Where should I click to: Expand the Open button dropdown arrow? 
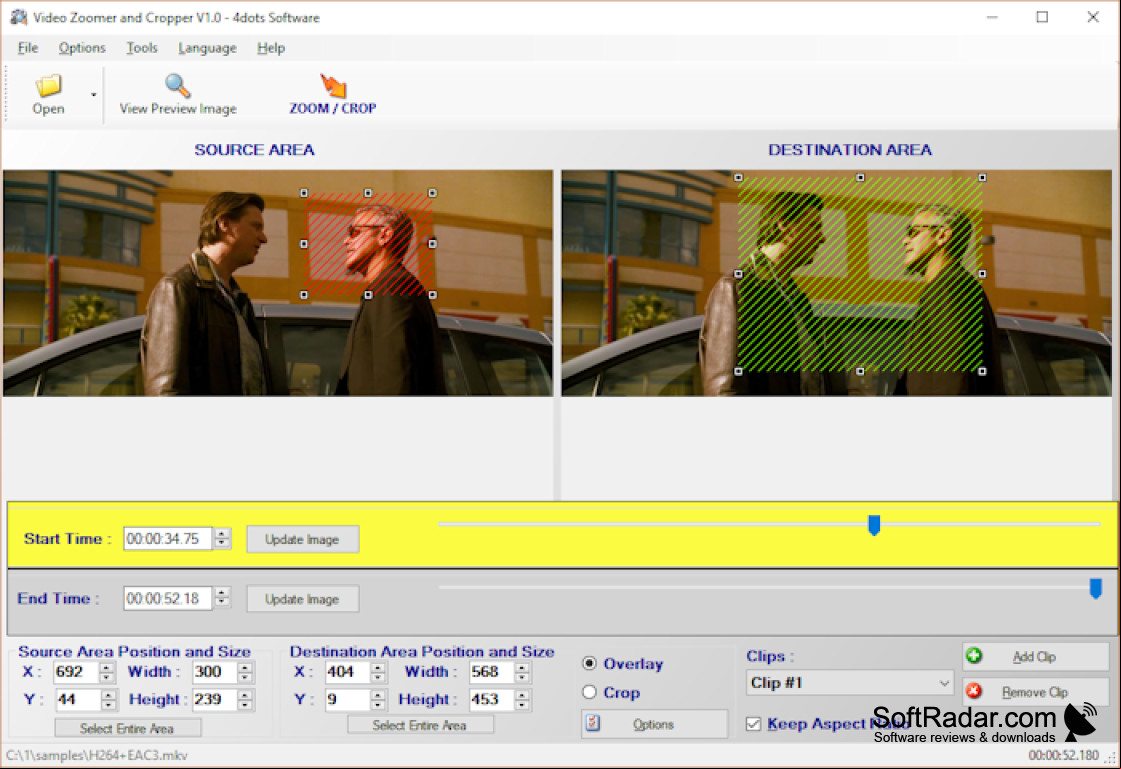click(93, 94)
